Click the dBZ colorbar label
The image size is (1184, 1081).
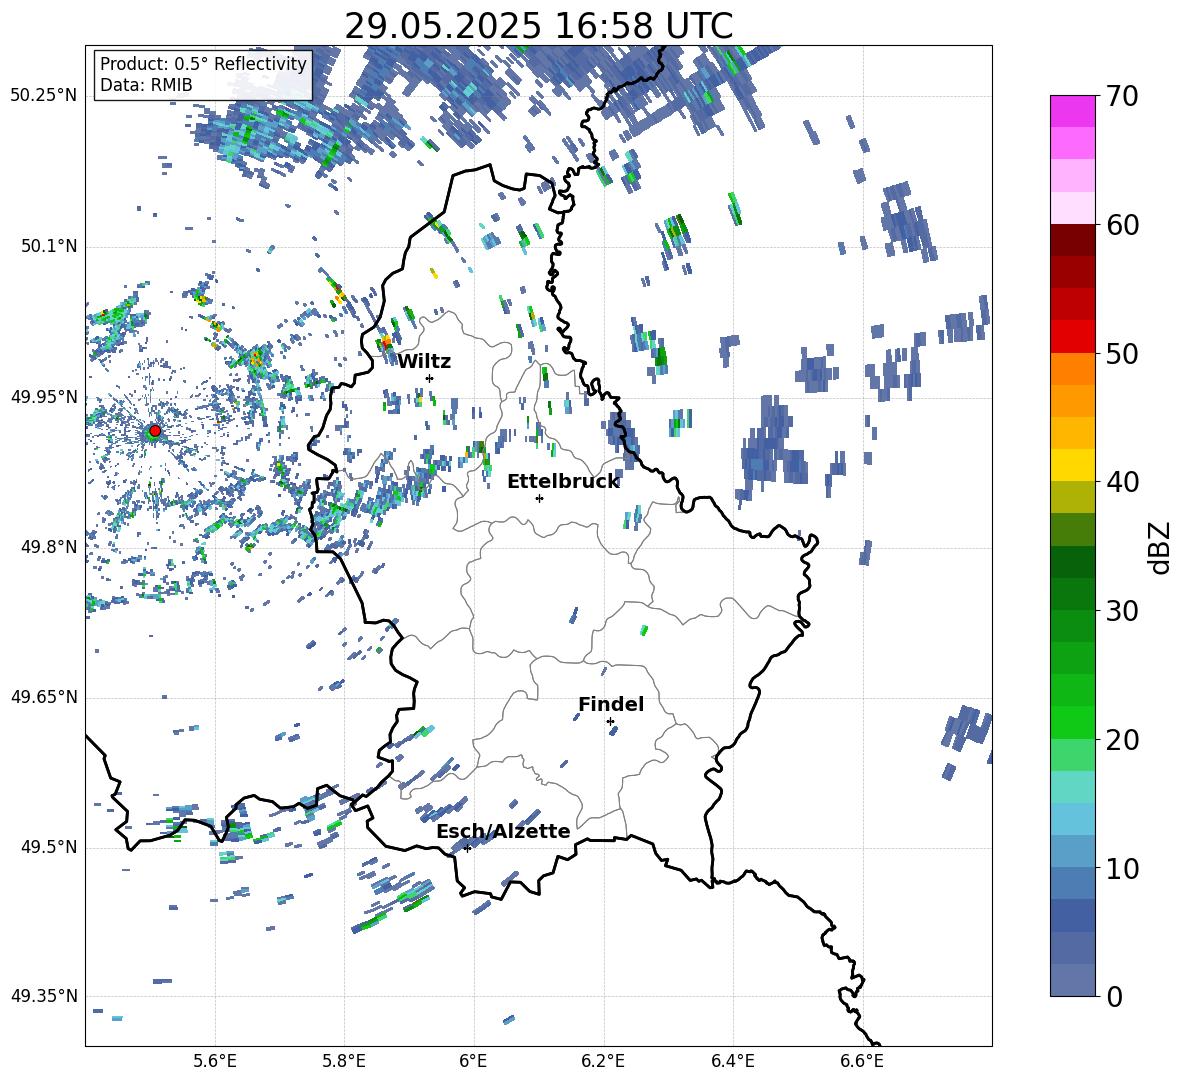pyautogui.click(x=1161, y=547)
